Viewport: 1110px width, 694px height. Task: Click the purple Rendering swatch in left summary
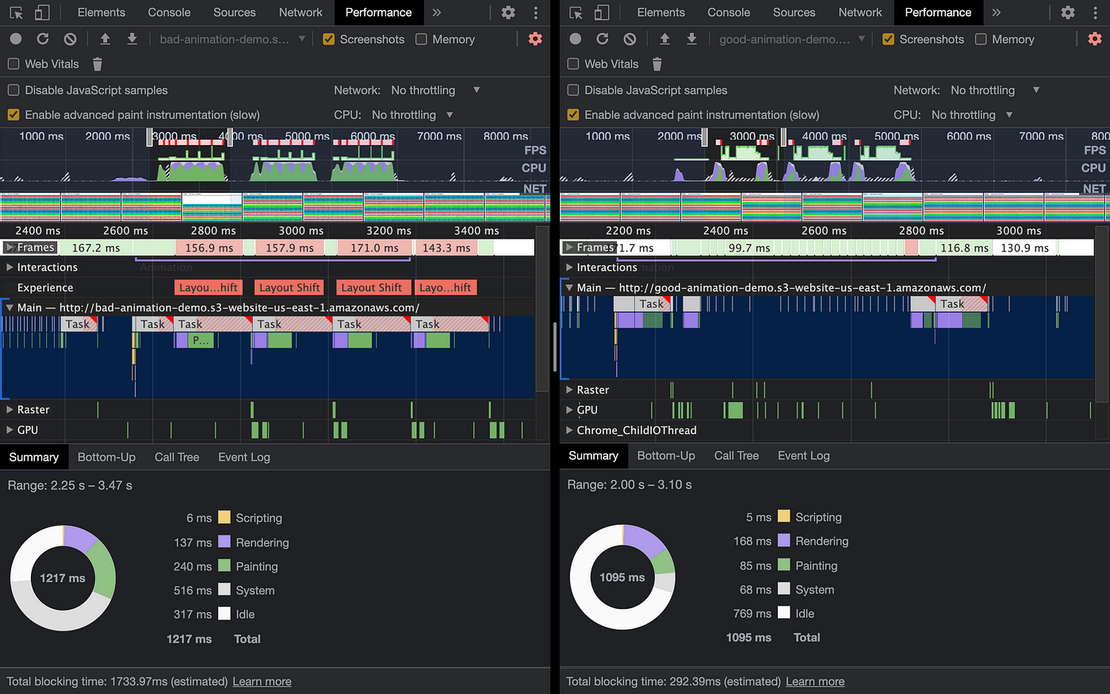pyautogui.click(x=224, y=542)
